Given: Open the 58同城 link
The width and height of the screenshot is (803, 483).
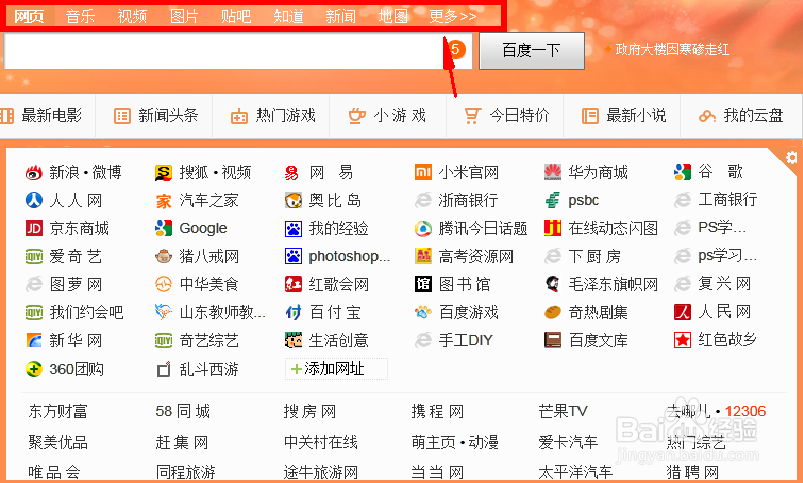Looking at the screenshot, I should pos(183,411).
